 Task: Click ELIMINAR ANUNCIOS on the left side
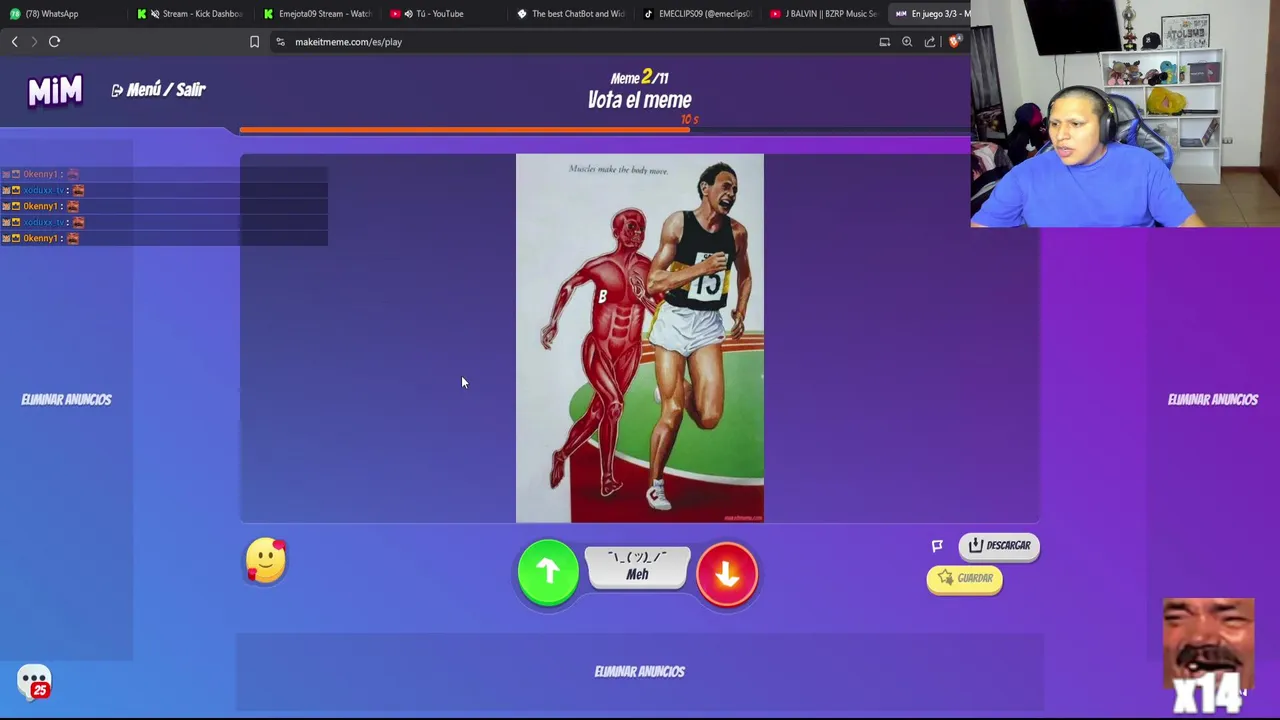pyautogui.click(x=66, y=399)
